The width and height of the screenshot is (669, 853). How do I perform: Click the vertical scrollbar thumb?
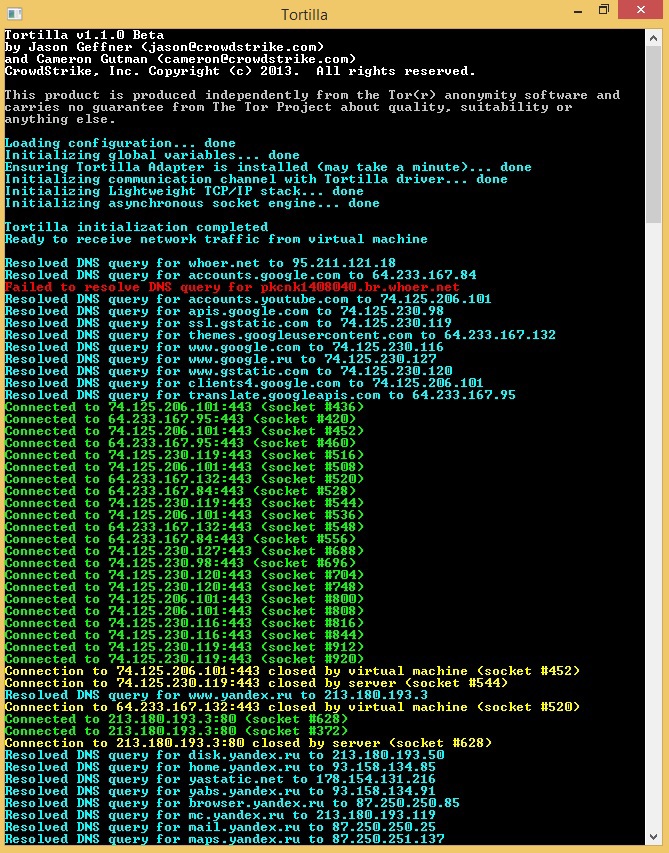655,135
